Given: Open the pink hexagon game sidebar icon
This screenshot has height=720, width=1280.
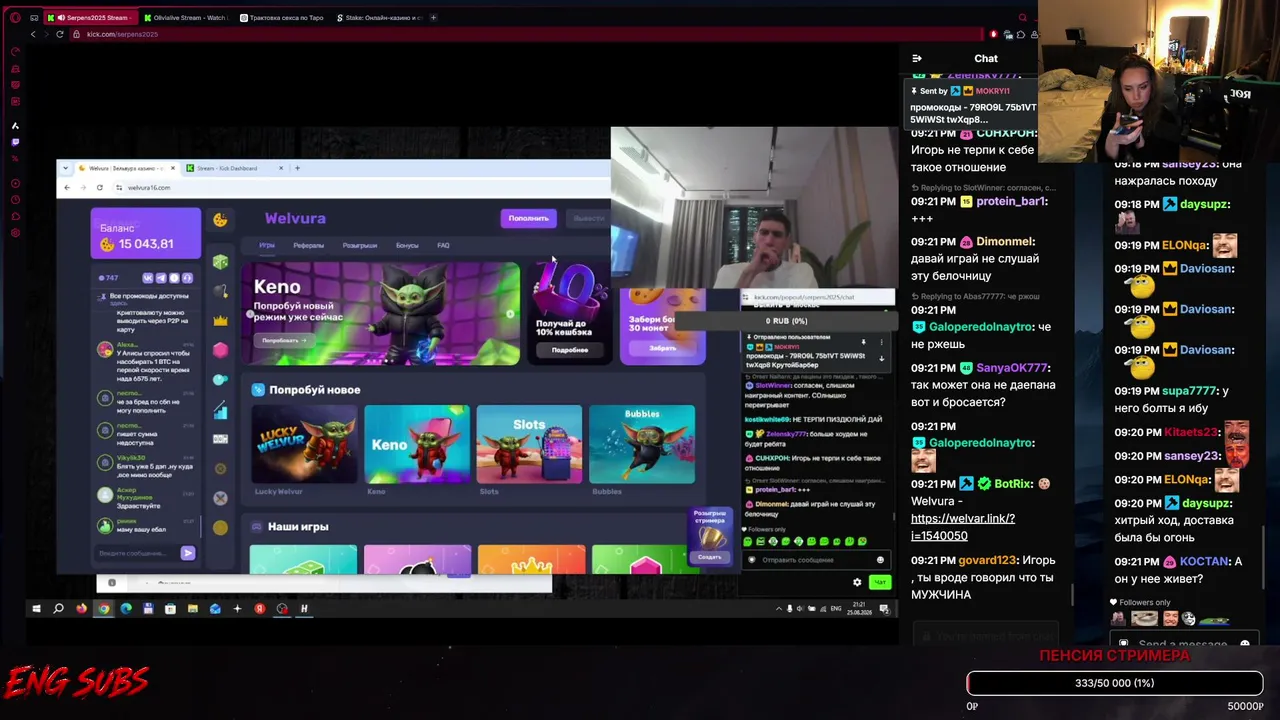Looking at the screenshot, I should 220,350.
